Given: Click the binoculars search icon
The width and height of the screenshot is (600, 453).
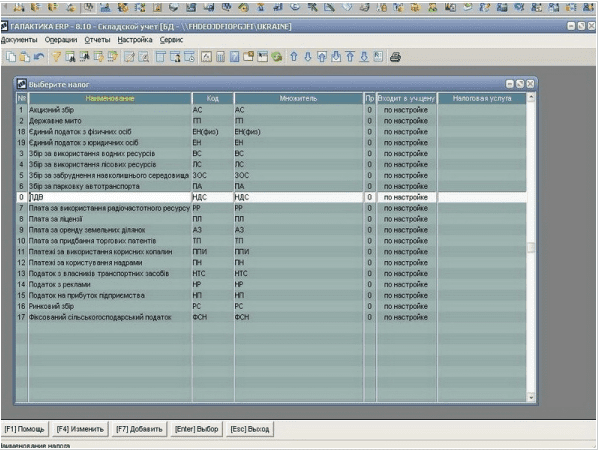Looking at the screenshot, I should click(x=70, y=57).
